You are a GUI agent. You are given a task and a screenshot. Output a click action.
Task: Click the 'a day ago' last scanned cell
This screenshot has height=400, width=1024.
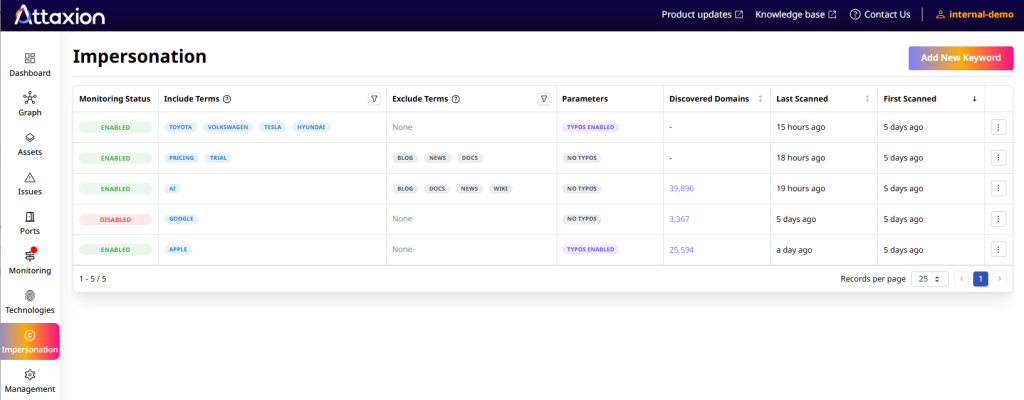point(794,250)
